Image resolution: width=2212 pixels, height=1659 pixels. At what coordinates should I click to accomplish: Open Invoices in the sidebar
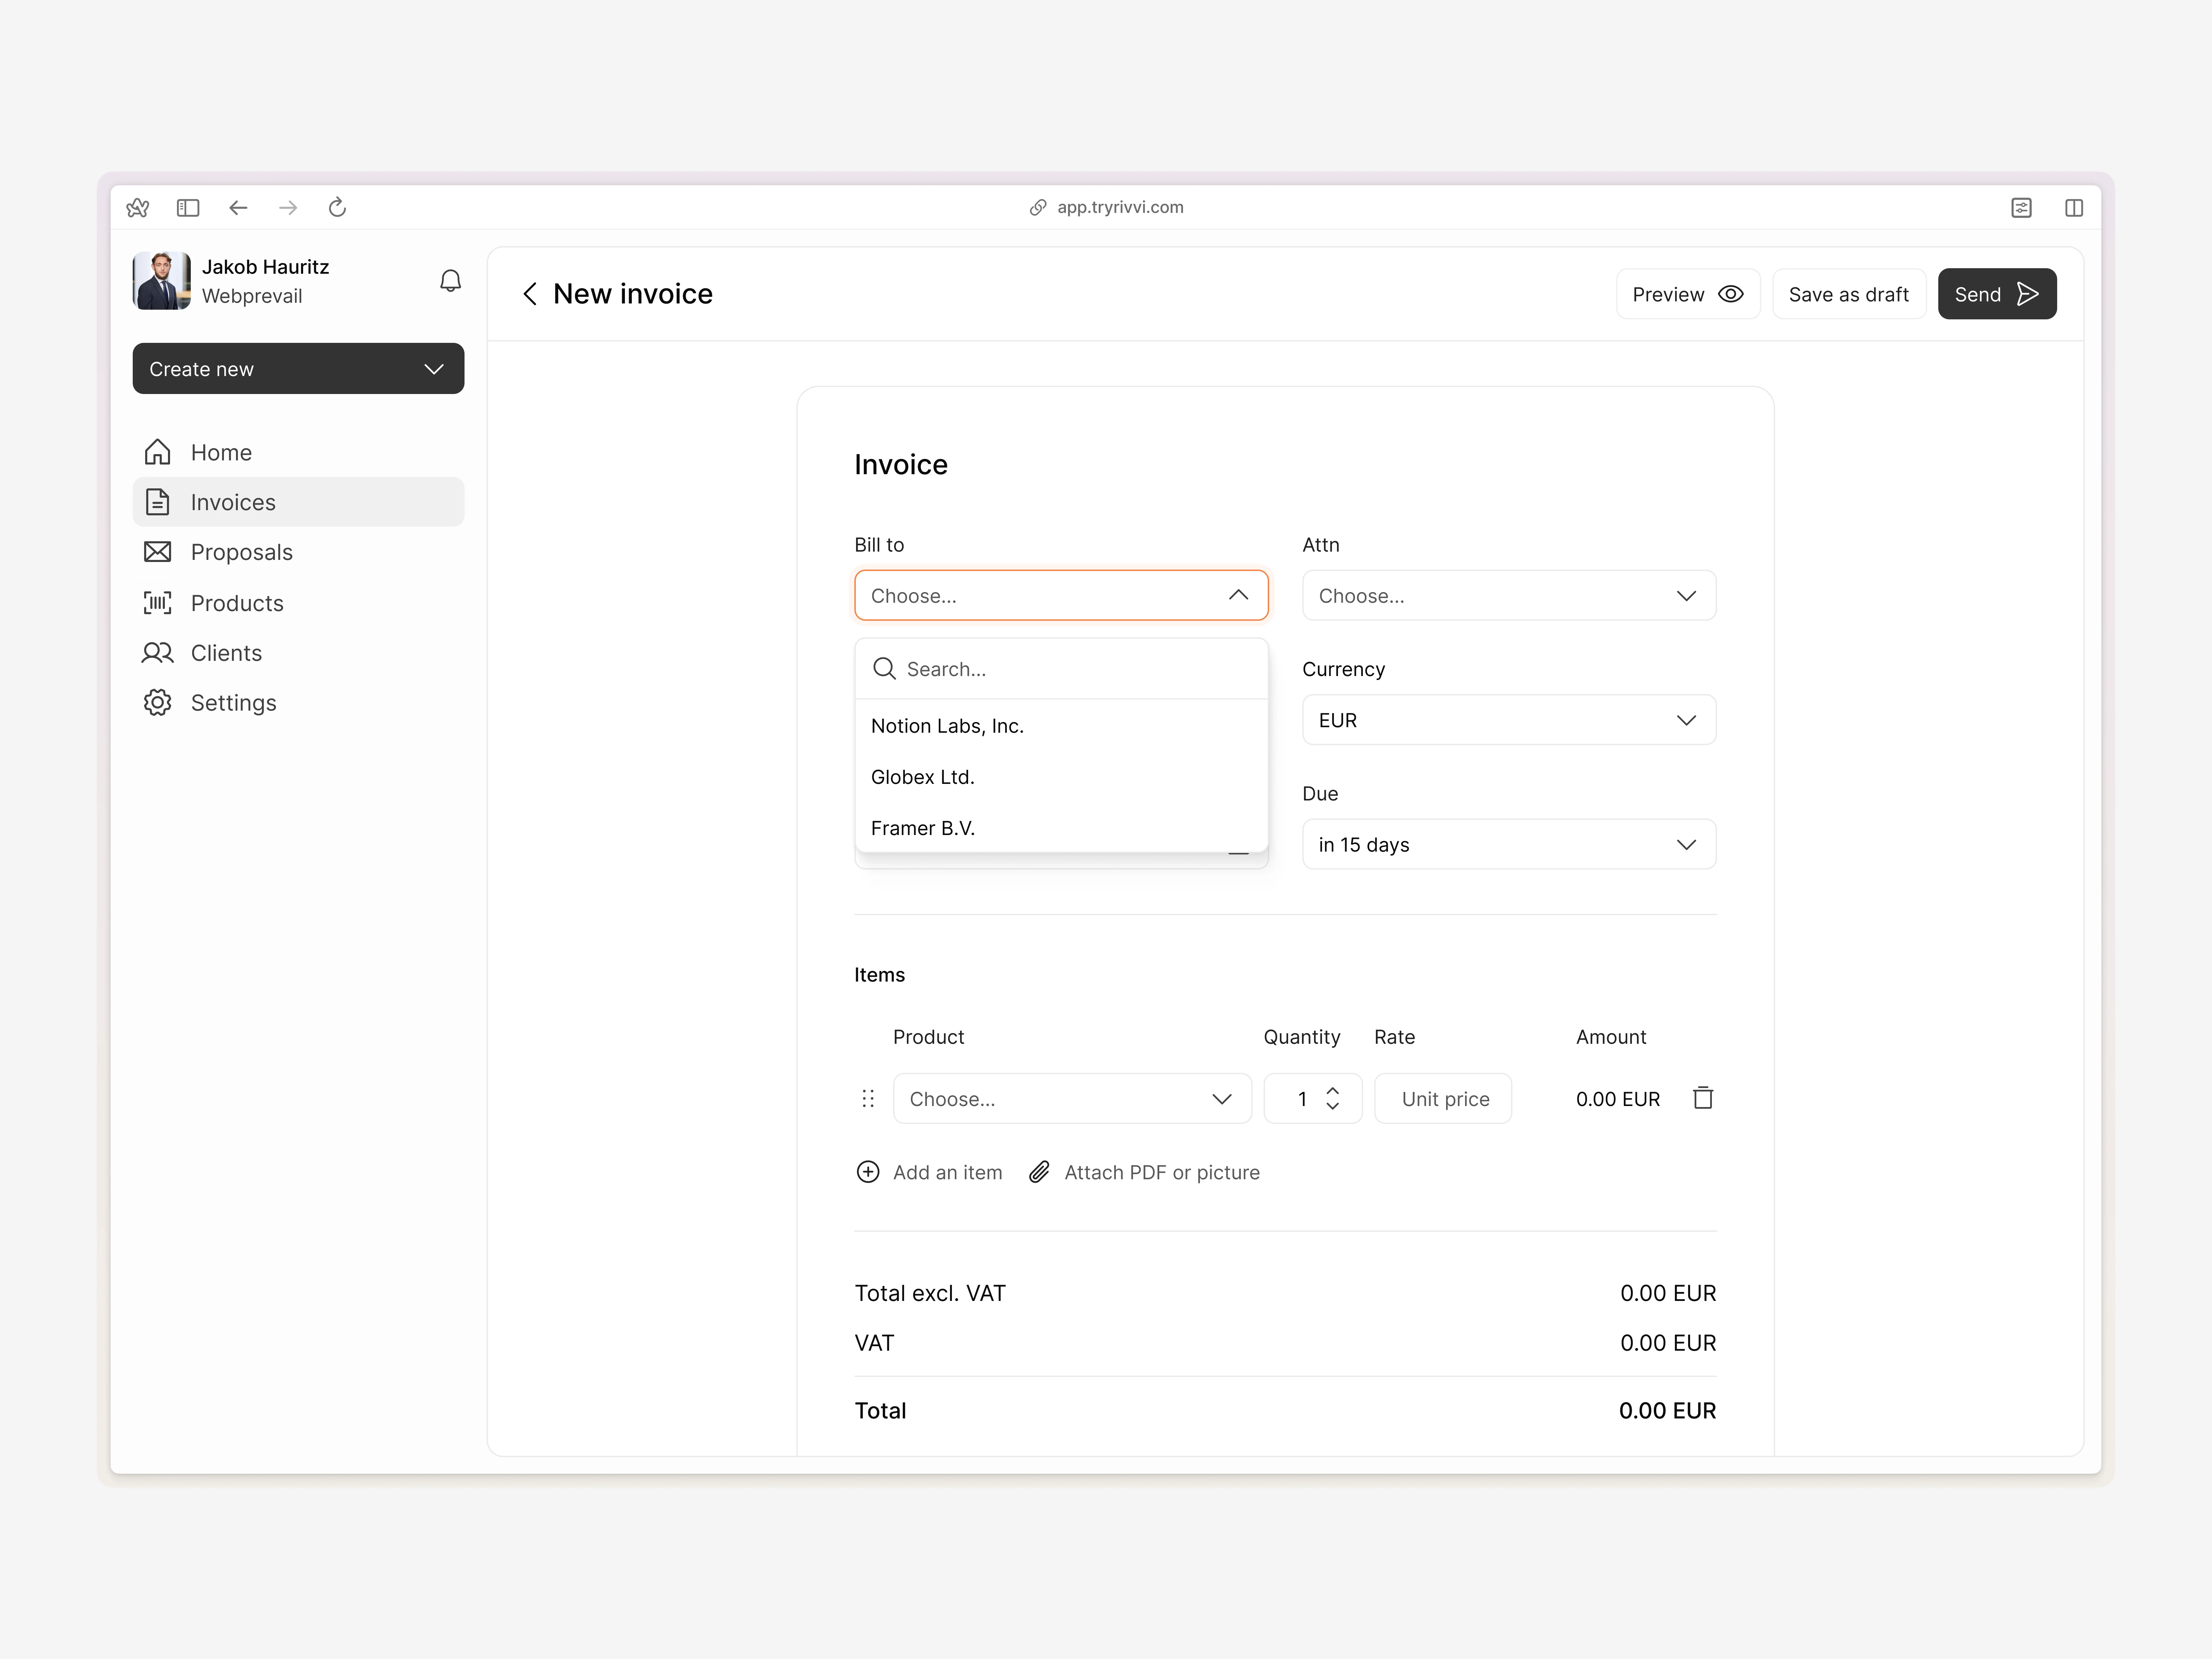298,502
